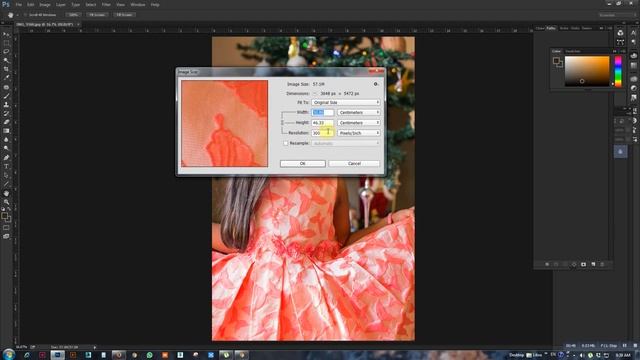Select the Move tool
640x360 pixels.
[x=6, y=34]
